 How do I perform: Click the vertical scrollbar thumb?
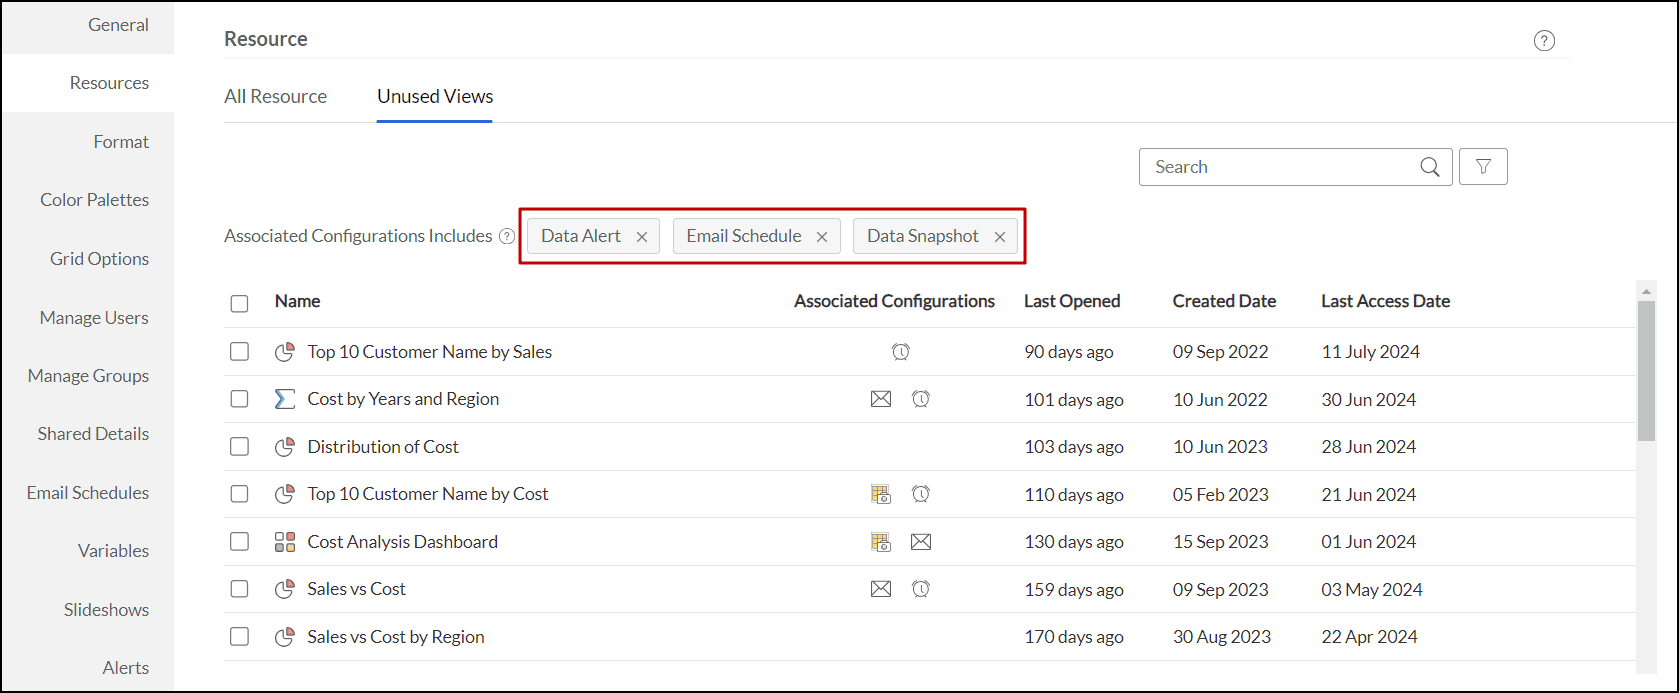click(1646, 370)
